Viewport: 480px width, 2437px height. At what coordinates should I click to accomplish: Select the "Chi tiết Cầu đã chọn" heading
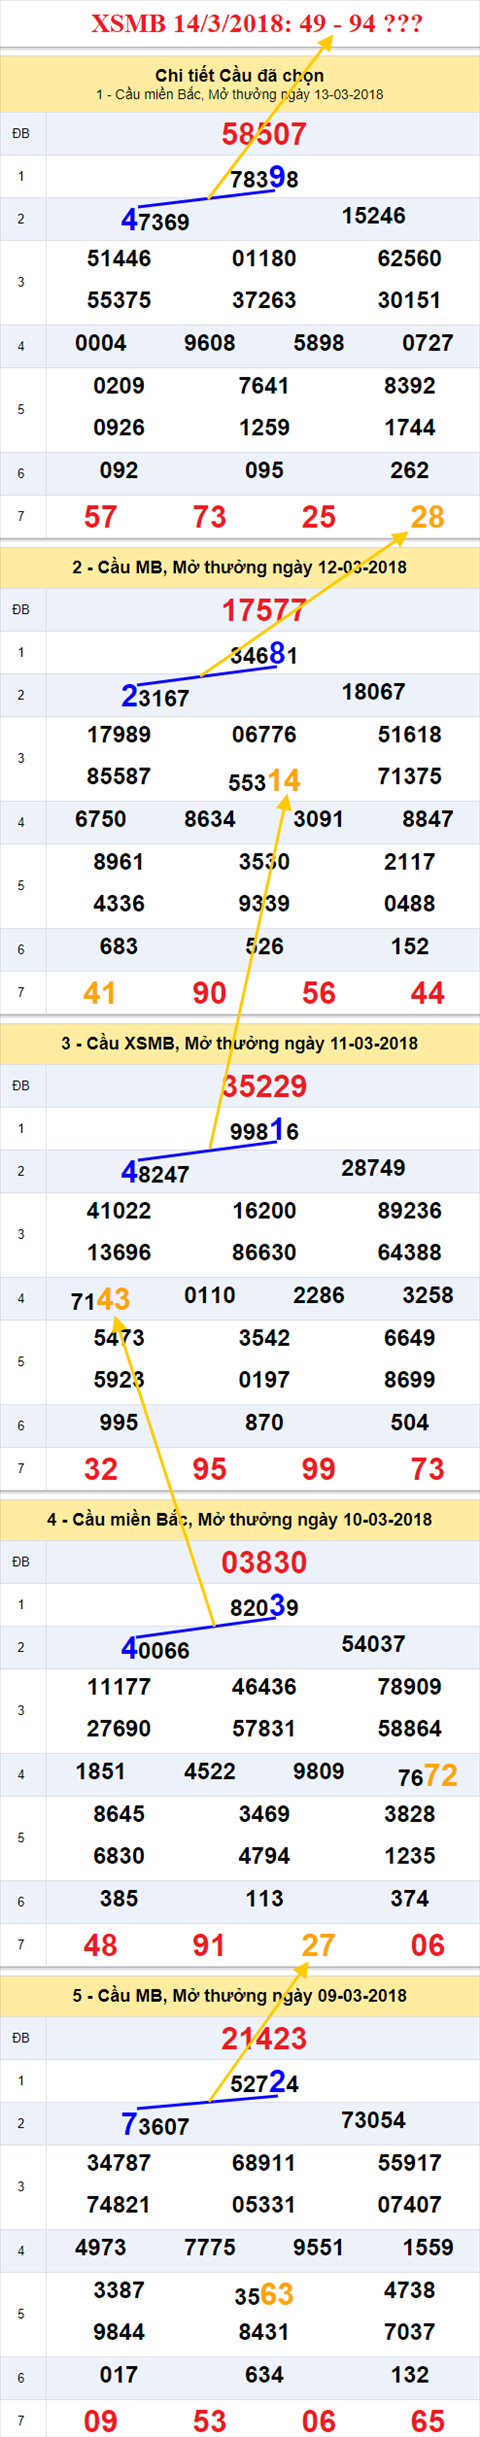(240, 75)
